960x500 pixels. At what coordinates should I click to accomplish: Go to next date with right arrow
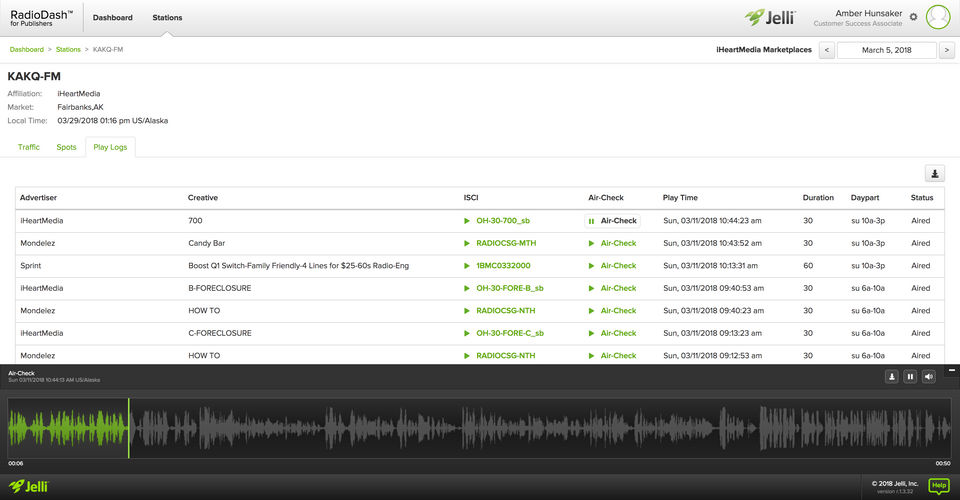pyautogui.click(x=947, y=50)
